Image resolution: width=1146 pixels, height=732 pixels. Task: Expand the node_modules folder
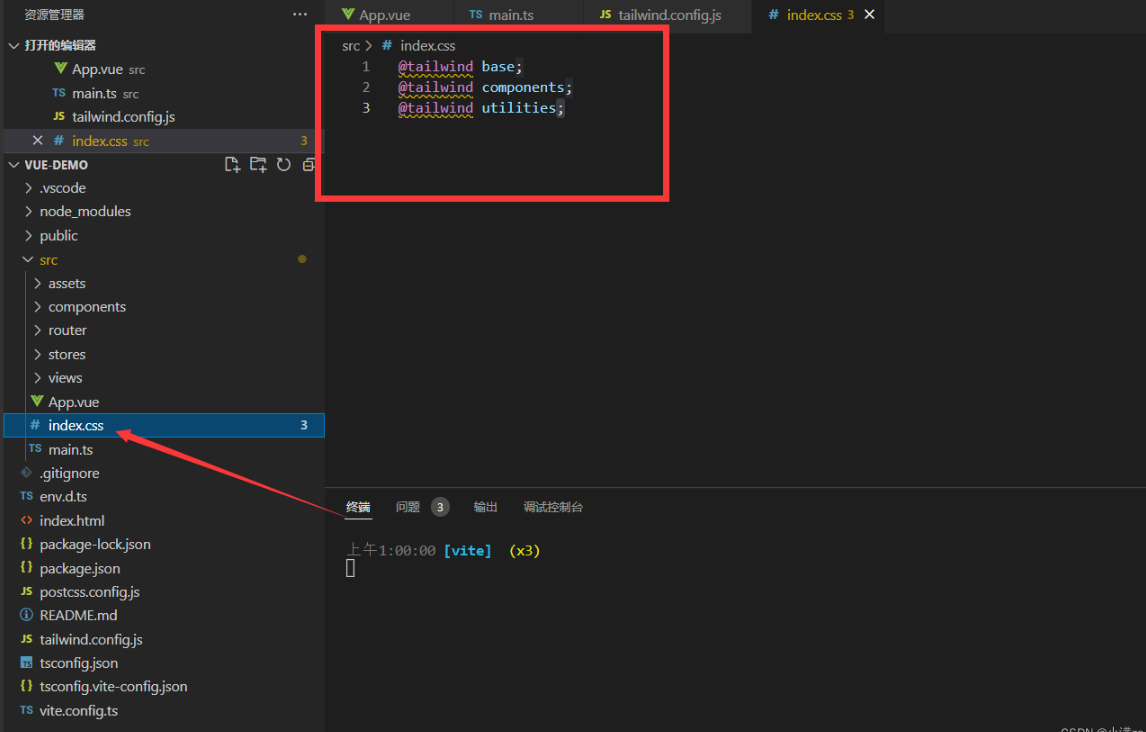tap(84, 212)
